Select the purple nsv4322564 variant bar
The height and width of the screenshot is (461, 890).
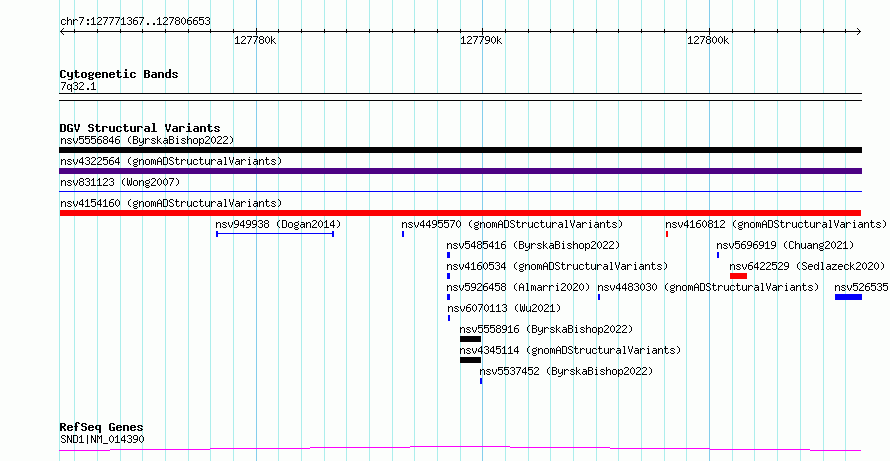(x=460, y=171)
